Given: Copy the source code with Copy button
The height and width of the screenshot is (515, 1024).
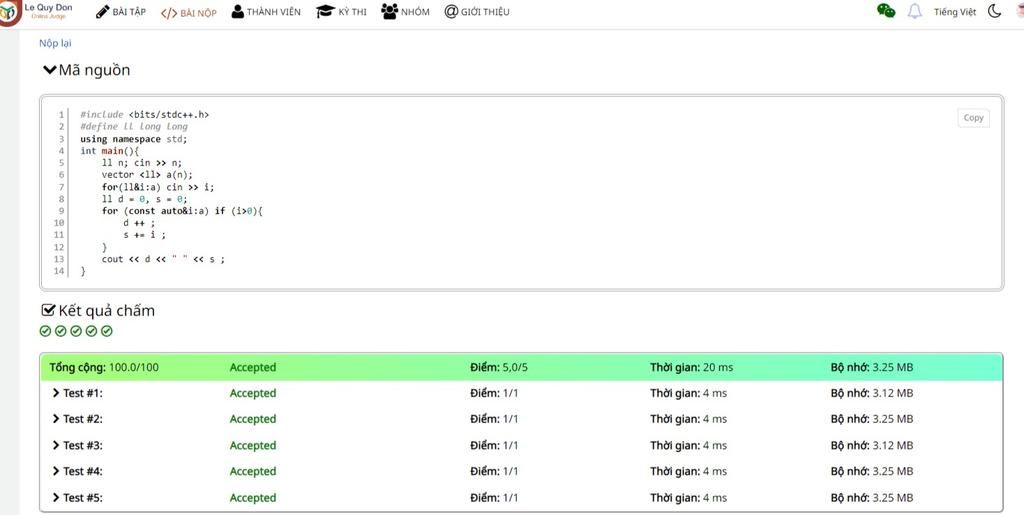Looking at the screenshot, I should click(973, 118).
